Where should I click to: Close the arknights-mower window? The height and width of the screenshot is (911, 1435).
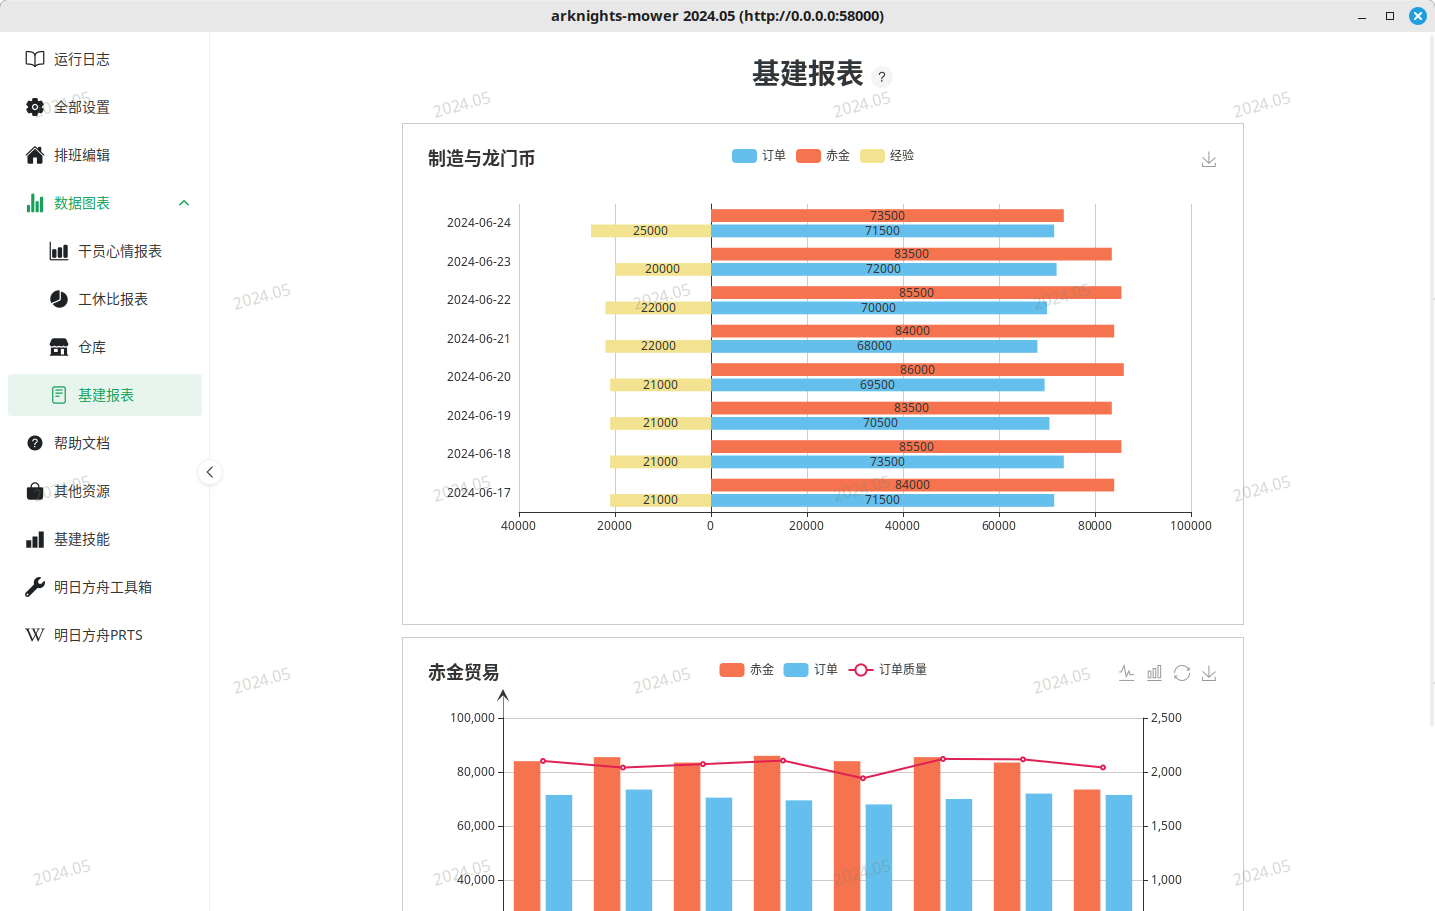click(1418, 16)
